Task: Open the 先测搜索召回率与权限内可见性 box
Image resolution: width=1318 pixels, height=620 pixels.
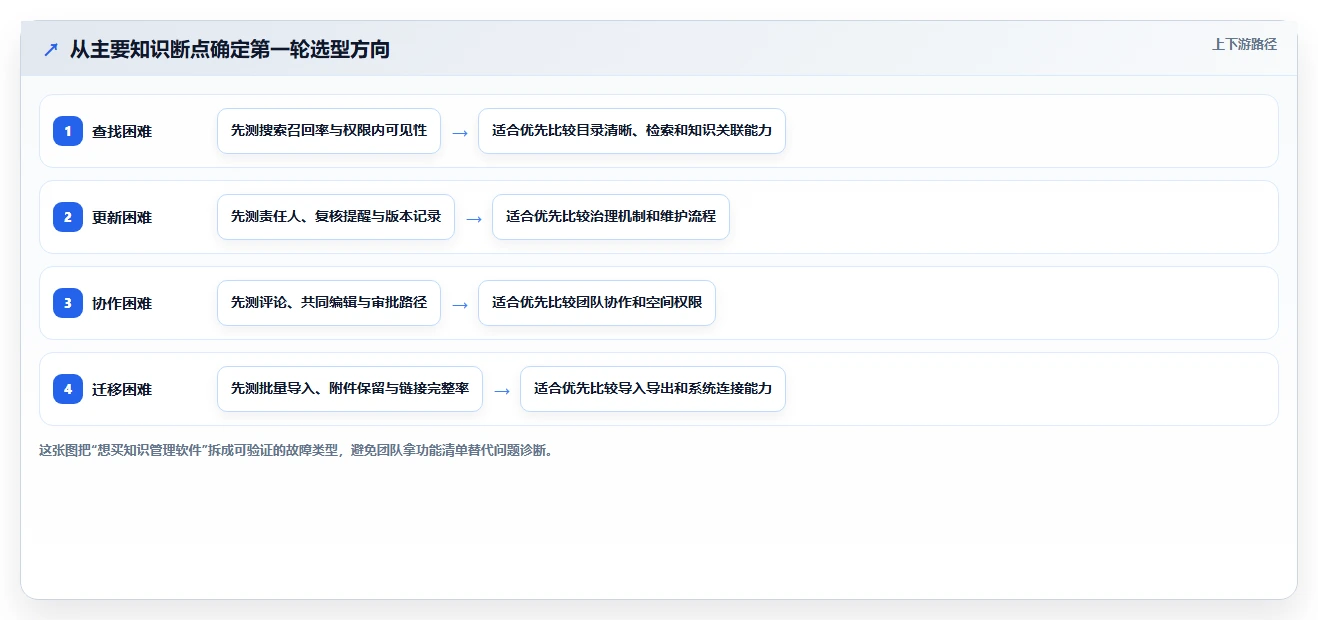Action: [329, 131]
